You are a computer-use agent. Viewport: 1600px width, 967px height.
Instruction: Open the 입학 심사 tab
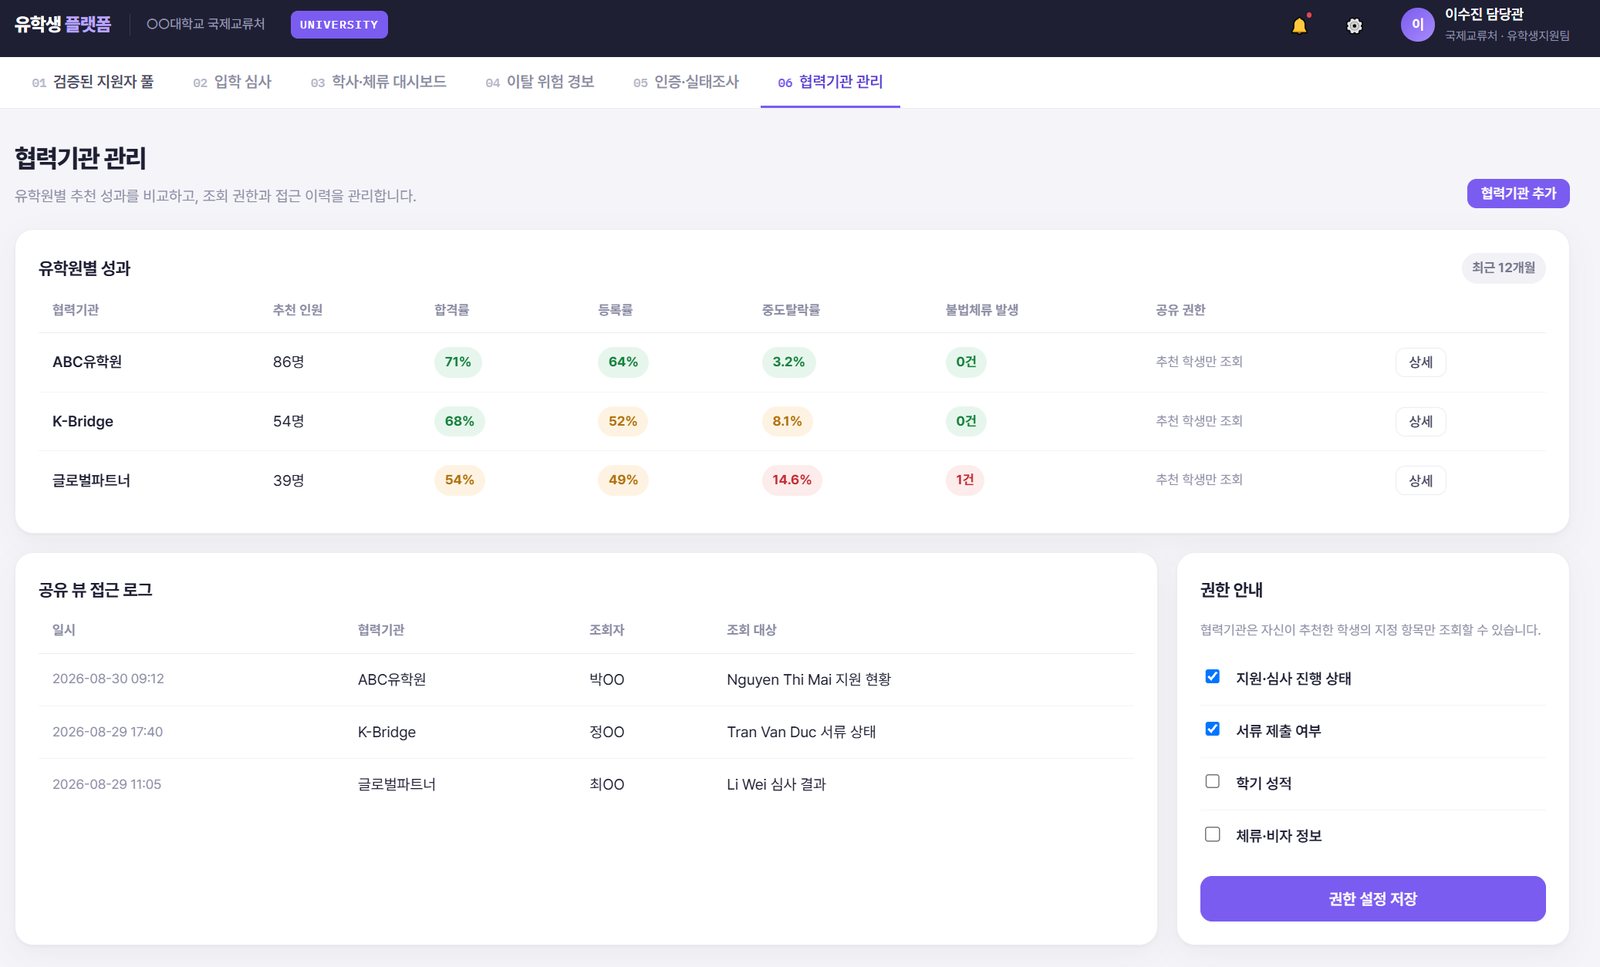click(x=232, y=82)
